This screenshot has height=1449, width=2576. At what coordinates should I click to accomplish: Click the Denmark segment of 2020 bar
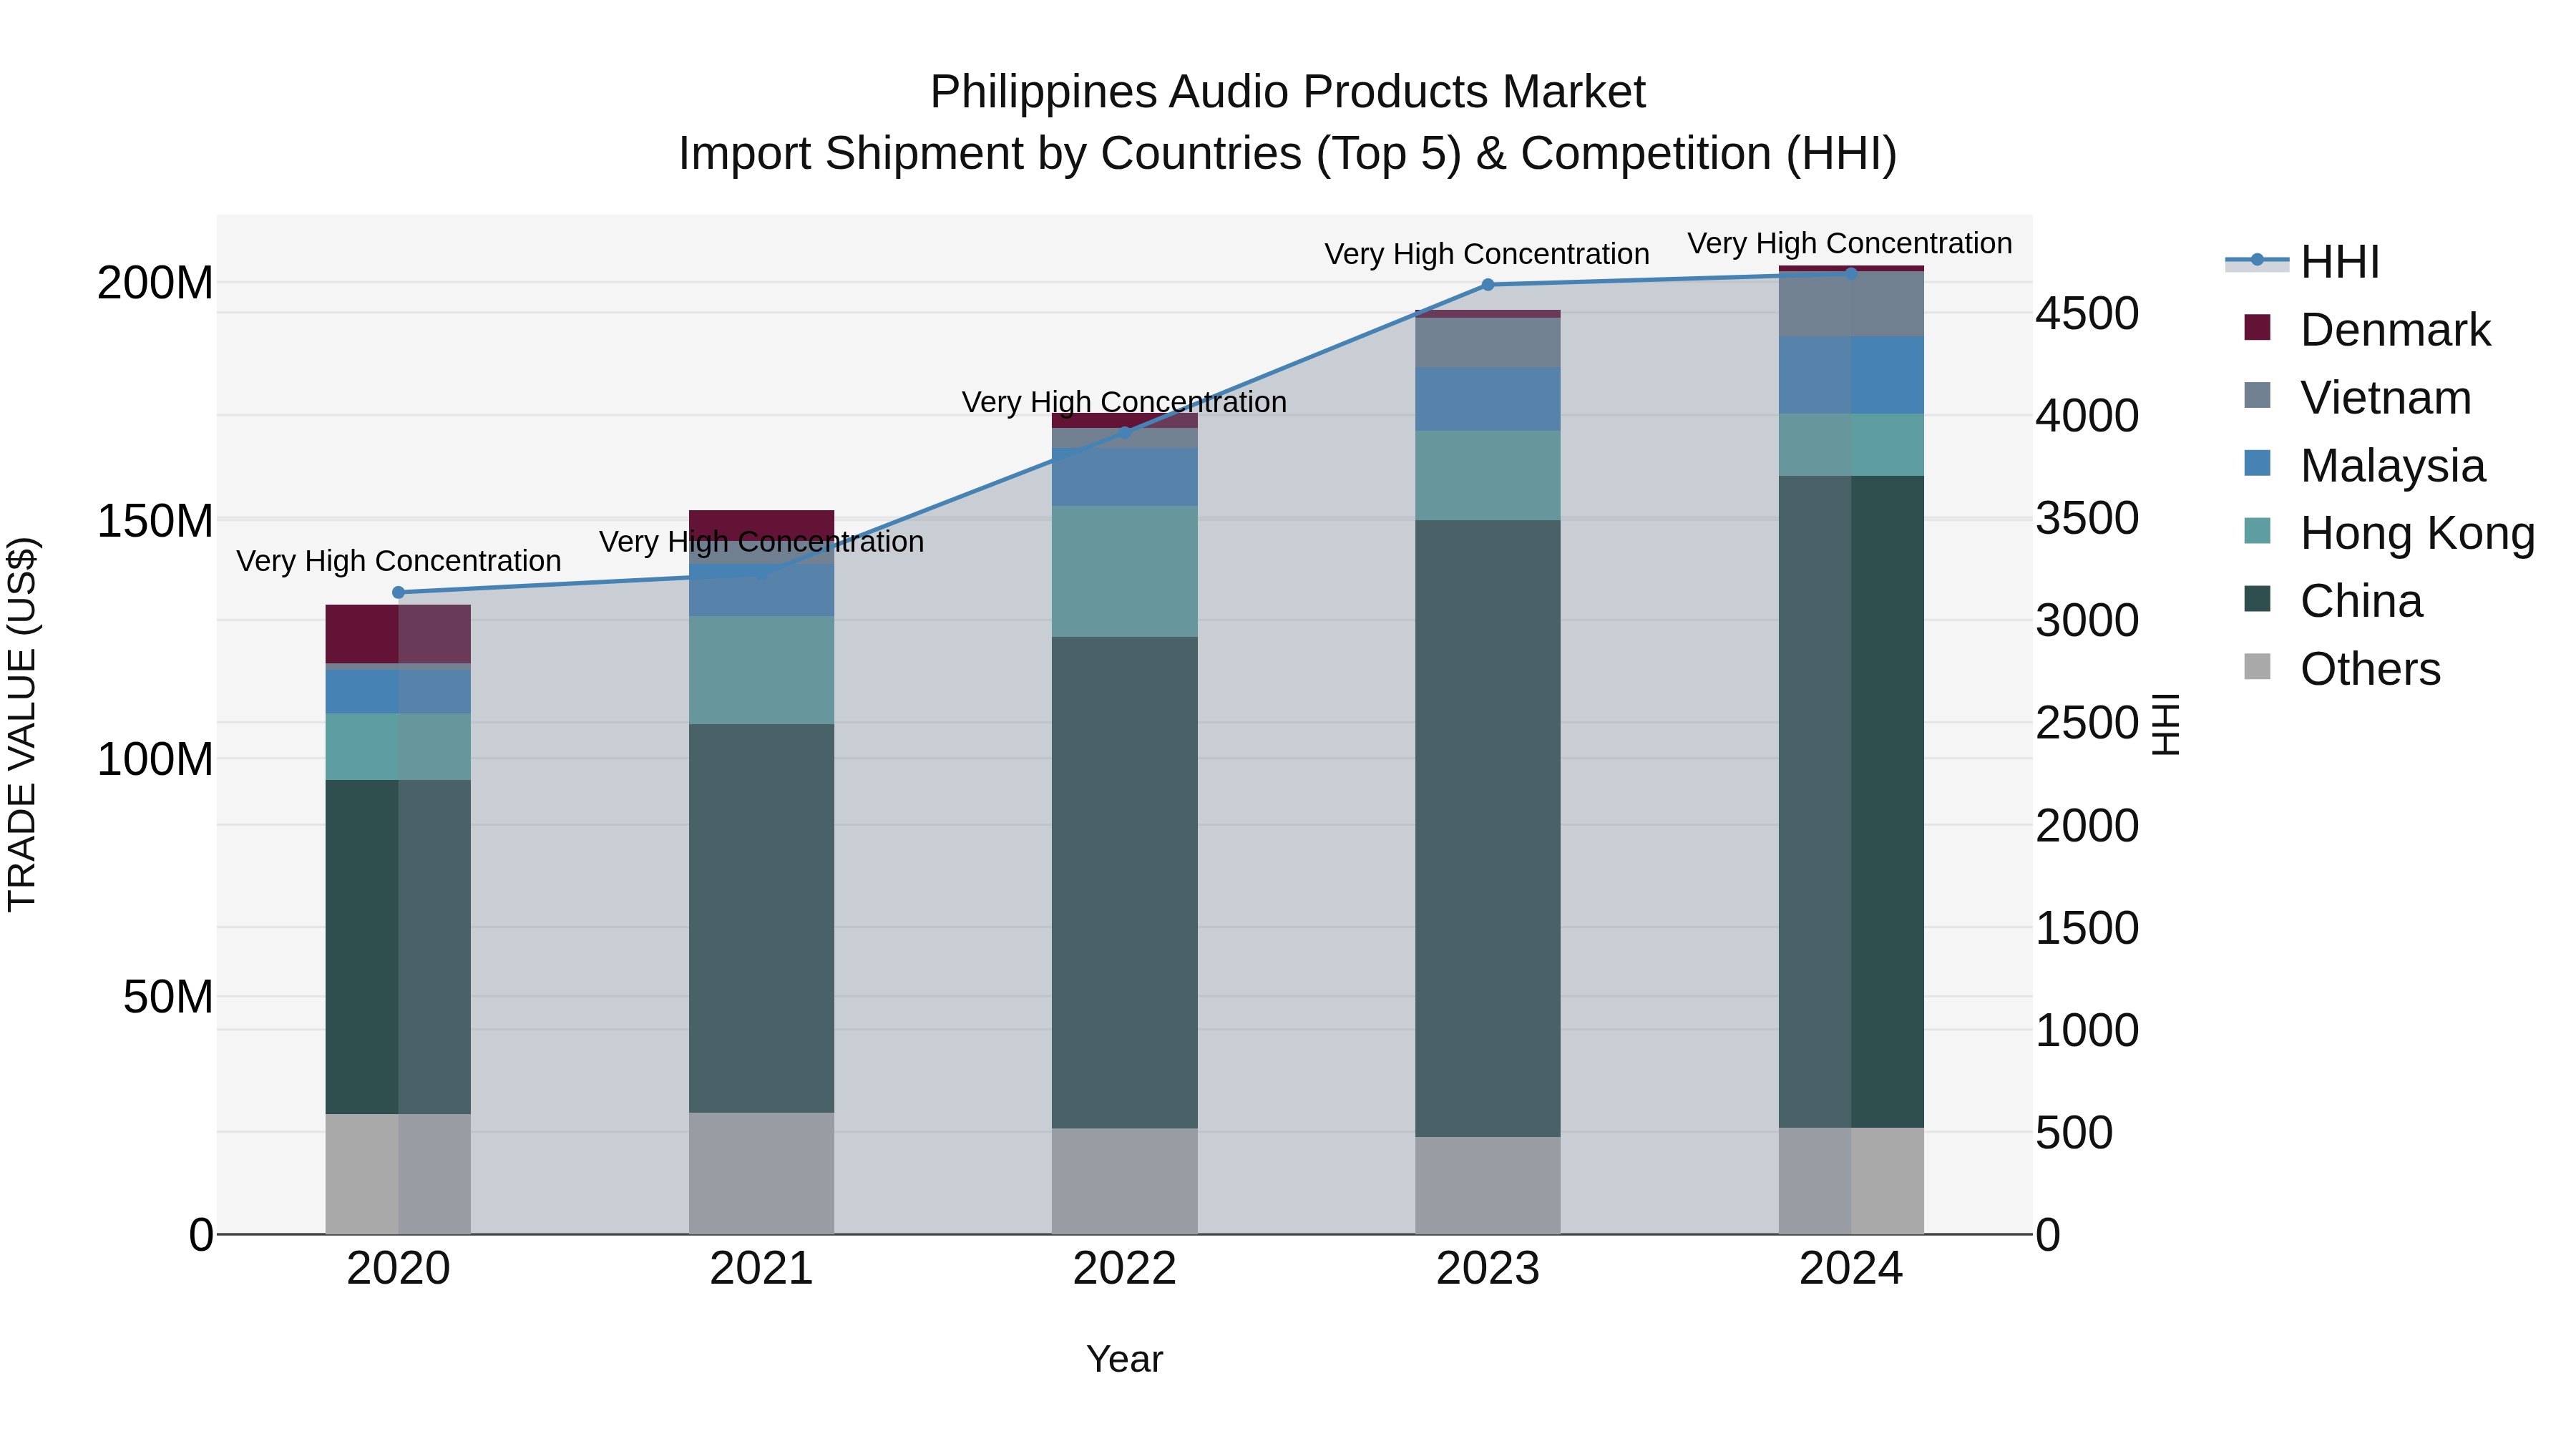[398, 634]
